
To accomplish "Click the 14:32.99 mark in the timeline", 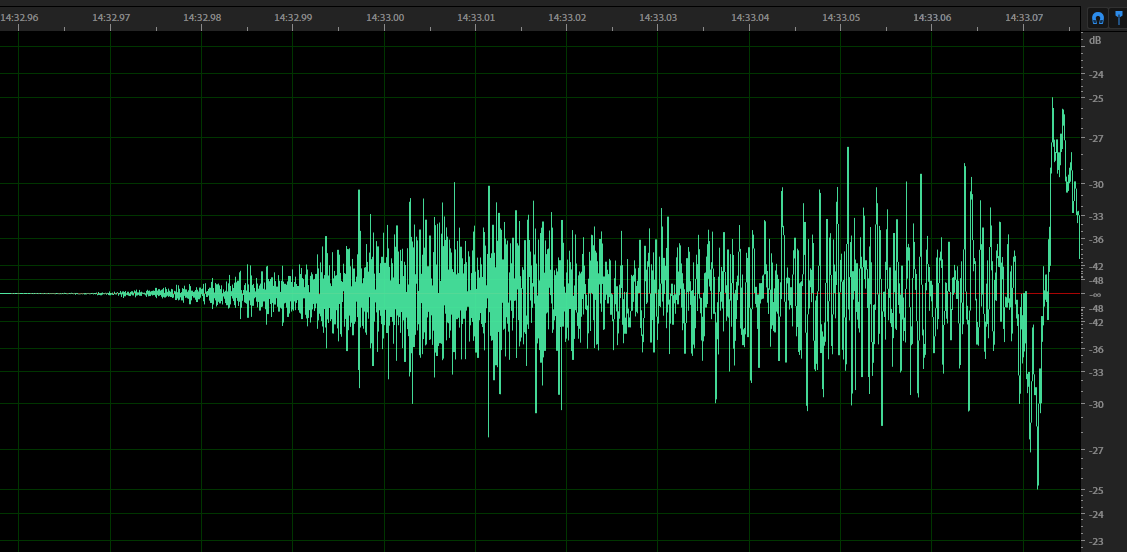I will [293, 17].
